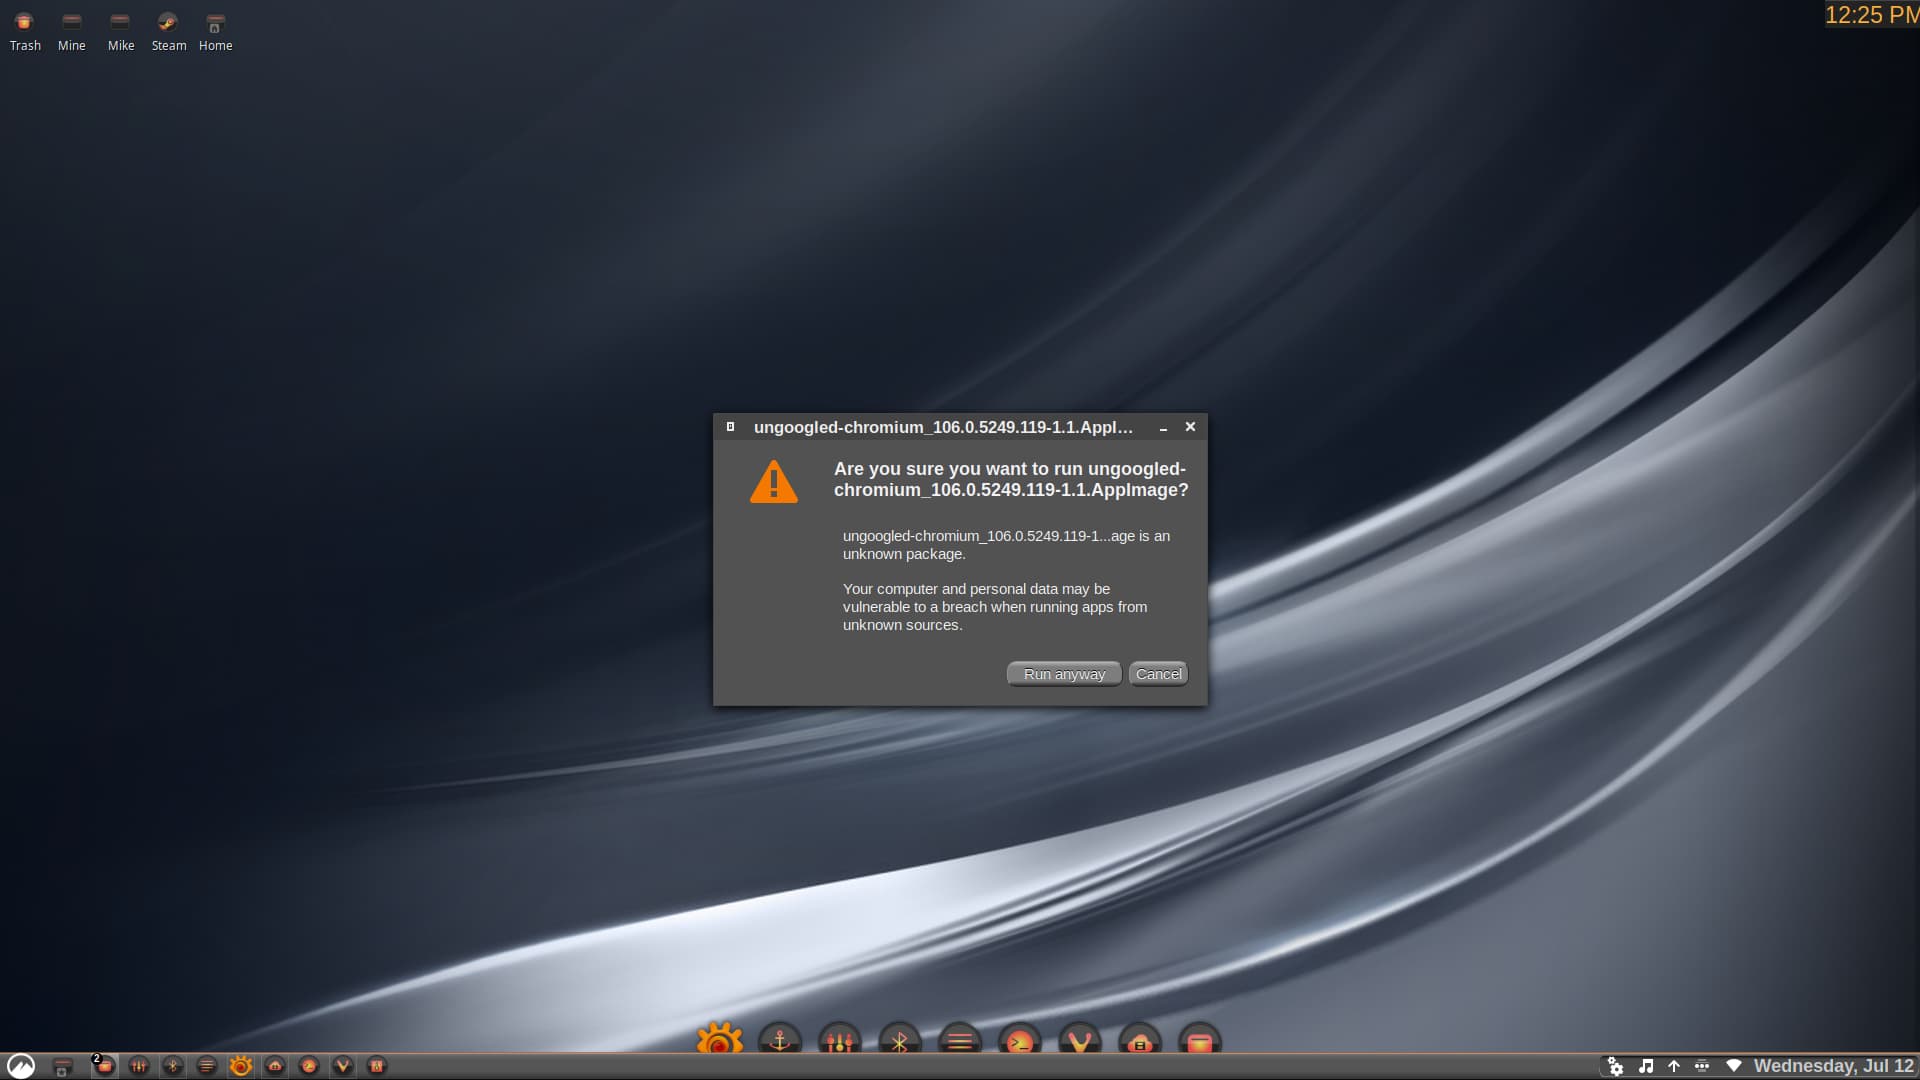Open the terminal icon in bottom taskbar
The image size is (1920, 1080).
[x=309, y=1066]
